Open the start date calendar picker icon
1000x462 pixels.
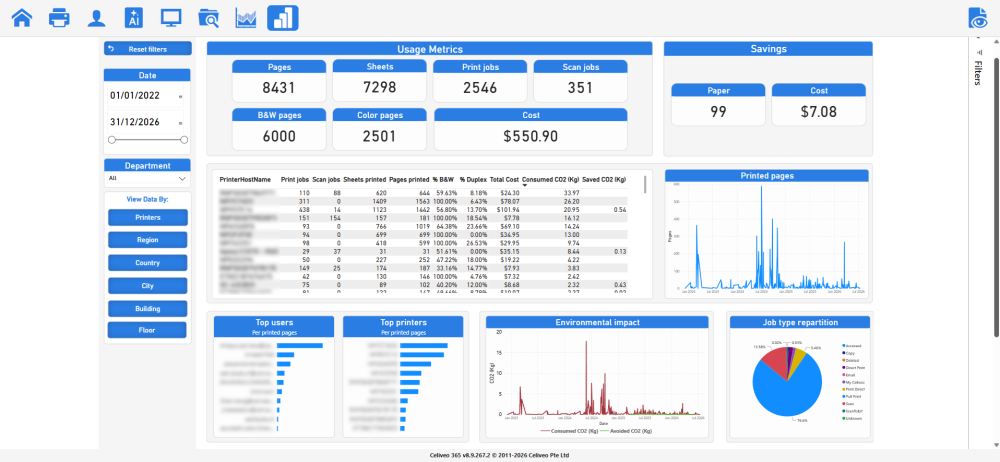click(x=180, y=96)
